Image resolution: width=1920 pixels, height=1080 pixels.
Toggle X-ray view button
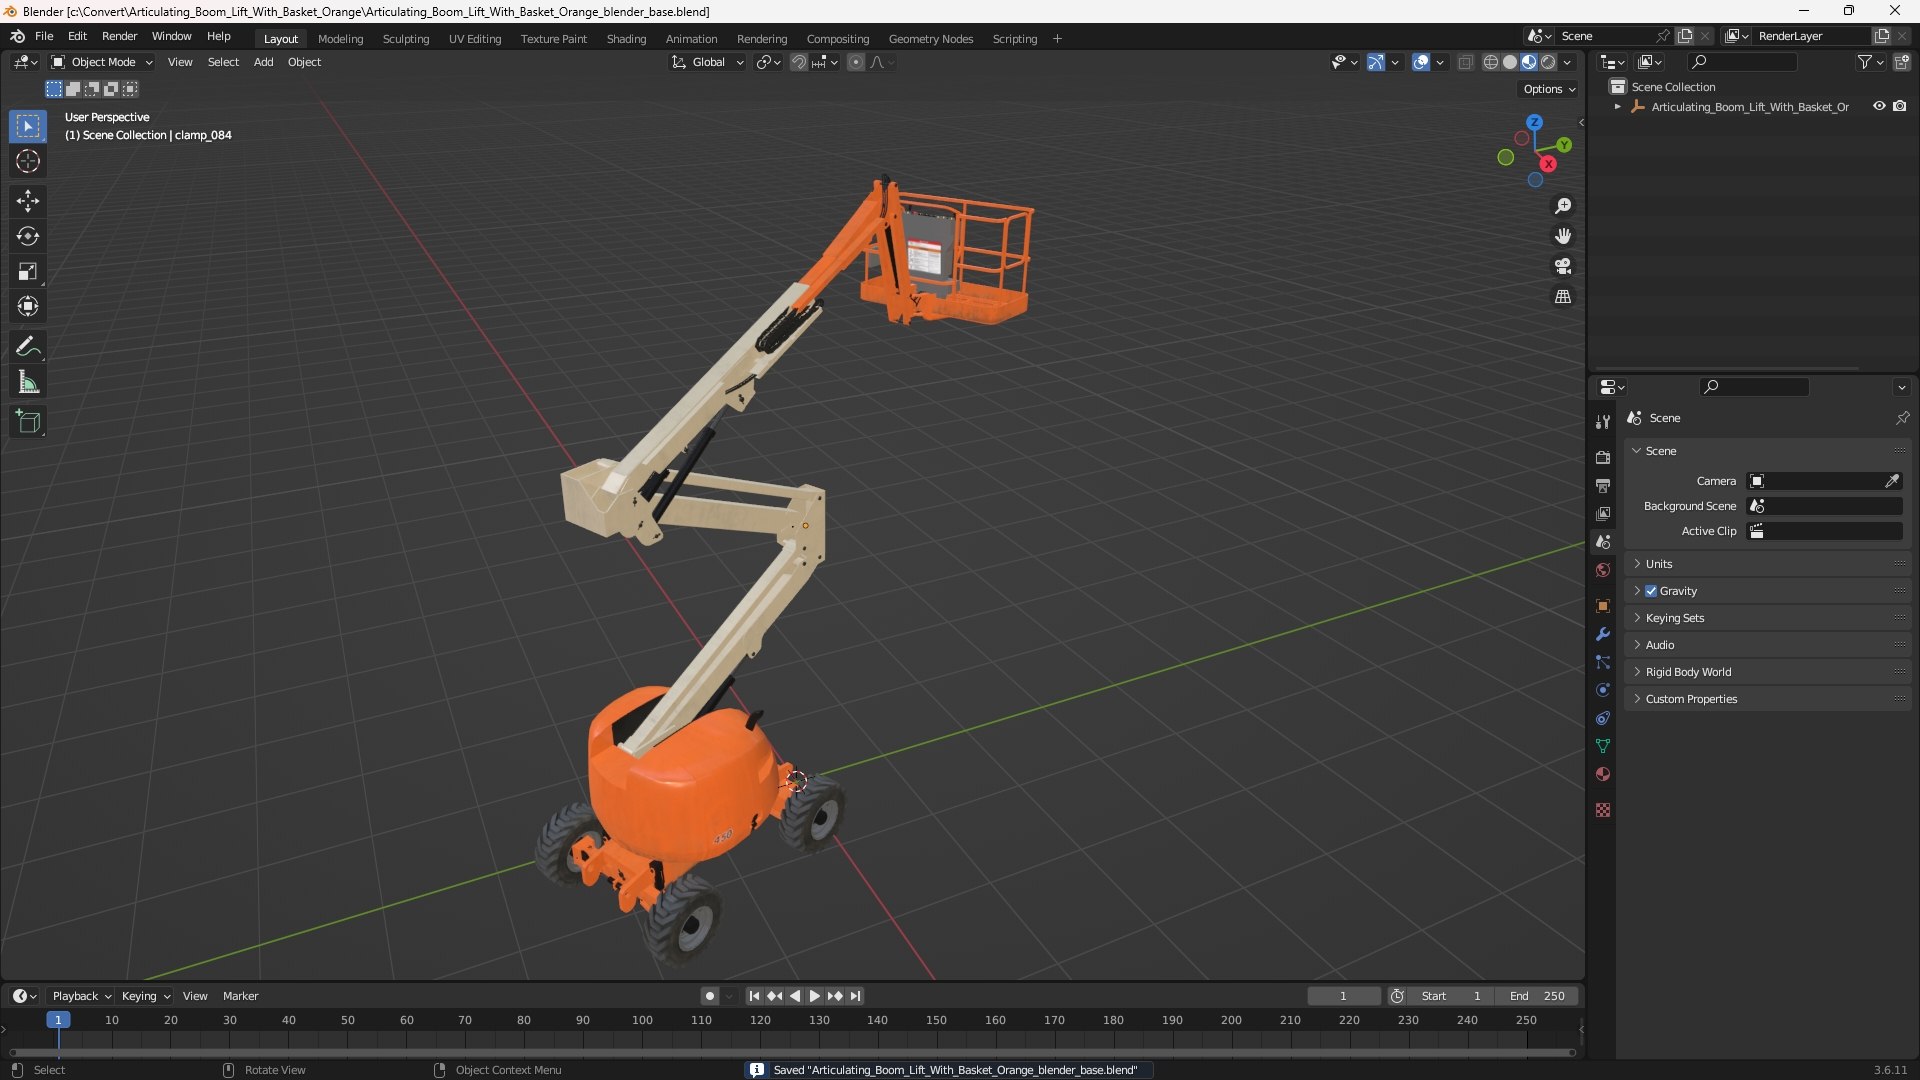pyautogui.click(x=1465, y=62)
